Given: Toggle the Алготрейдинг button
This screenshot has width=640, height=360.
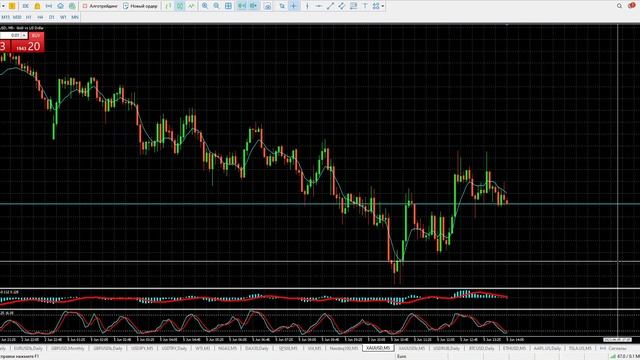Looking at the screenshot, I should (100, 6).
